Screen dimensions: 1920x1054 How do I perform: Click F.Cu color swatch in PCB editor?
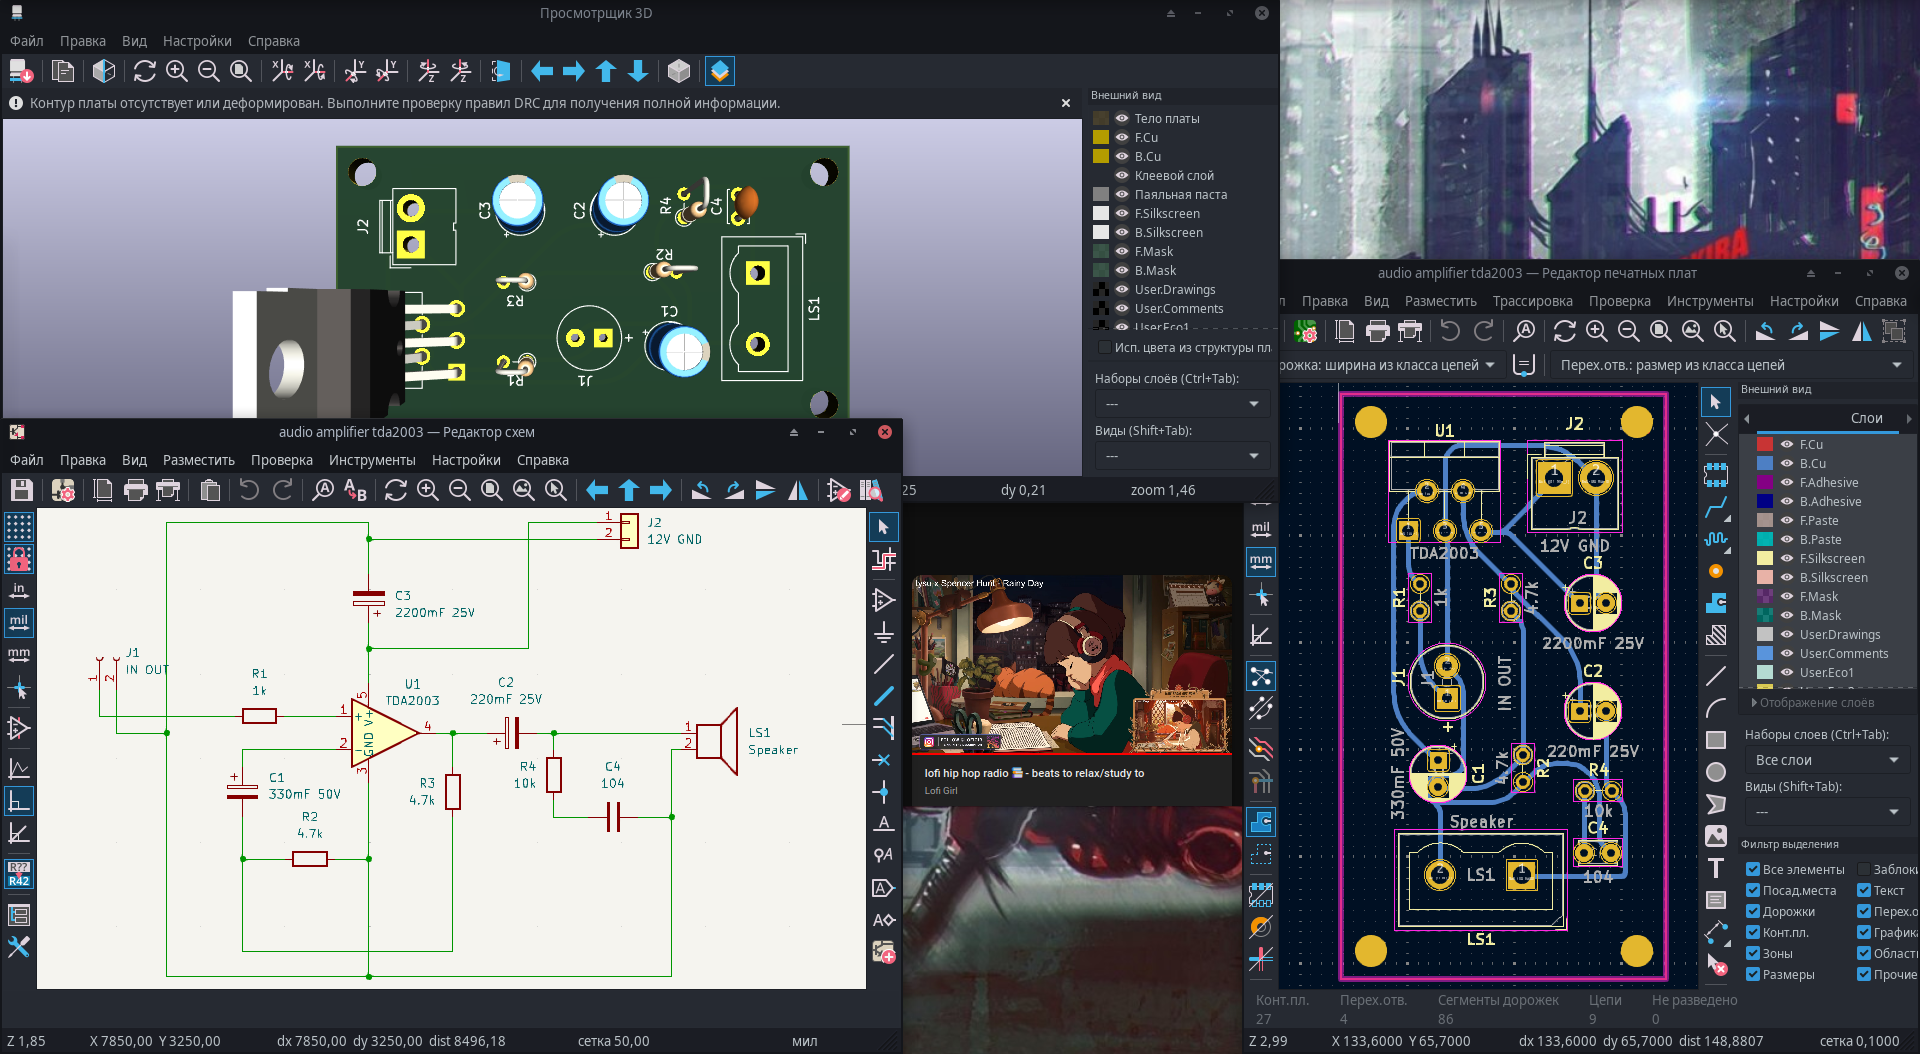pyautogui.click(x=1765, y=444)
